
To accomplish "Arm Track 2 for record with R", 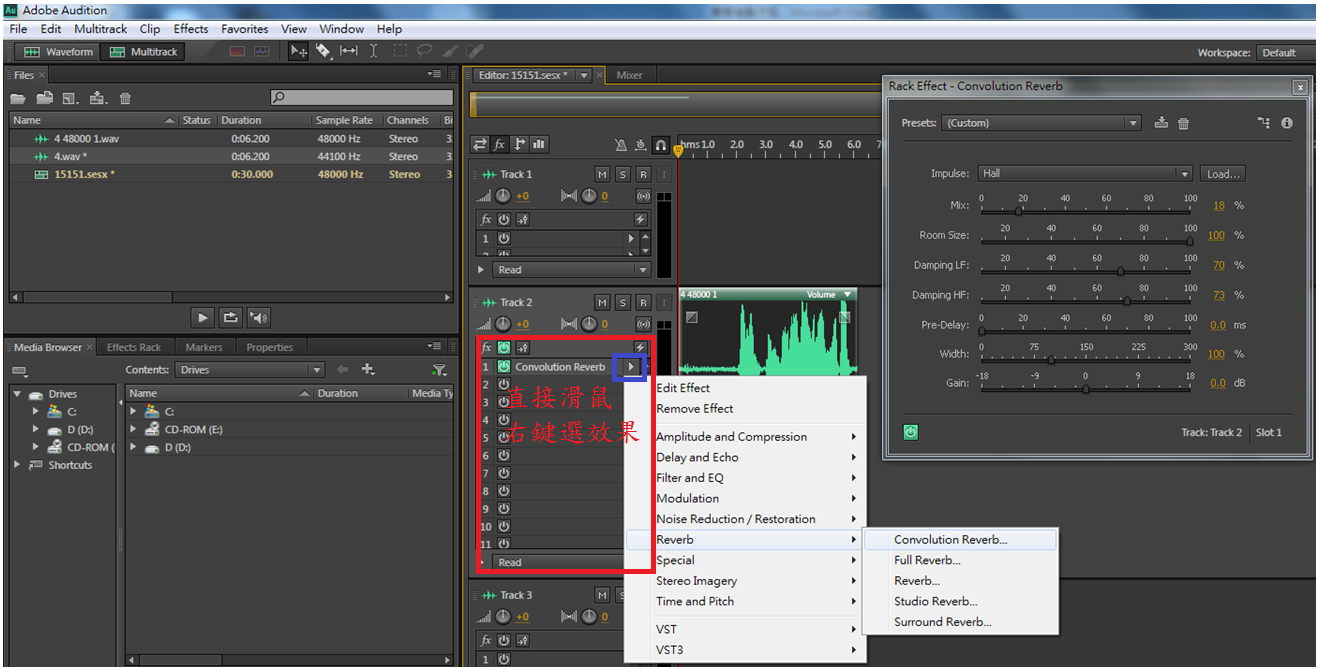I will coord(643,302).
